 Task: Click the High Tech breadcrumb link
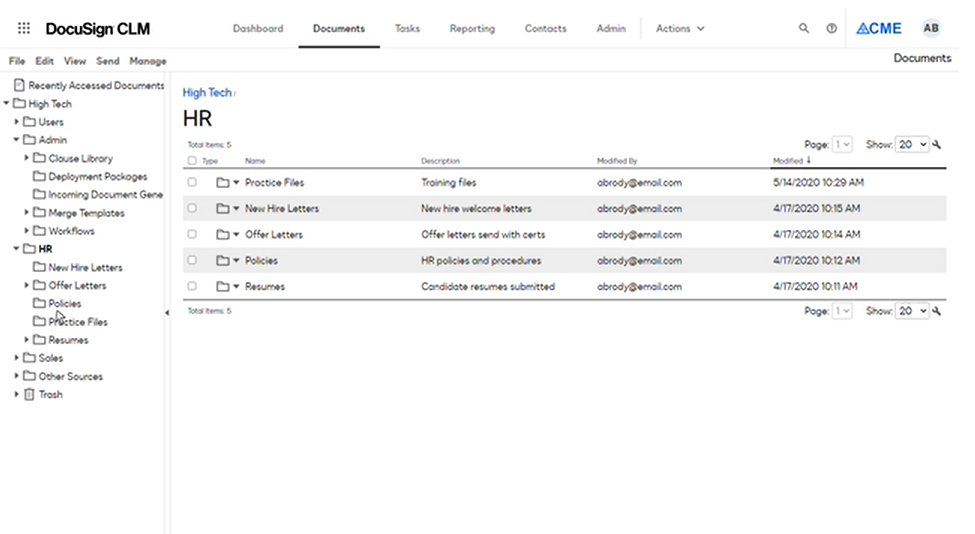tap(207, 93)
